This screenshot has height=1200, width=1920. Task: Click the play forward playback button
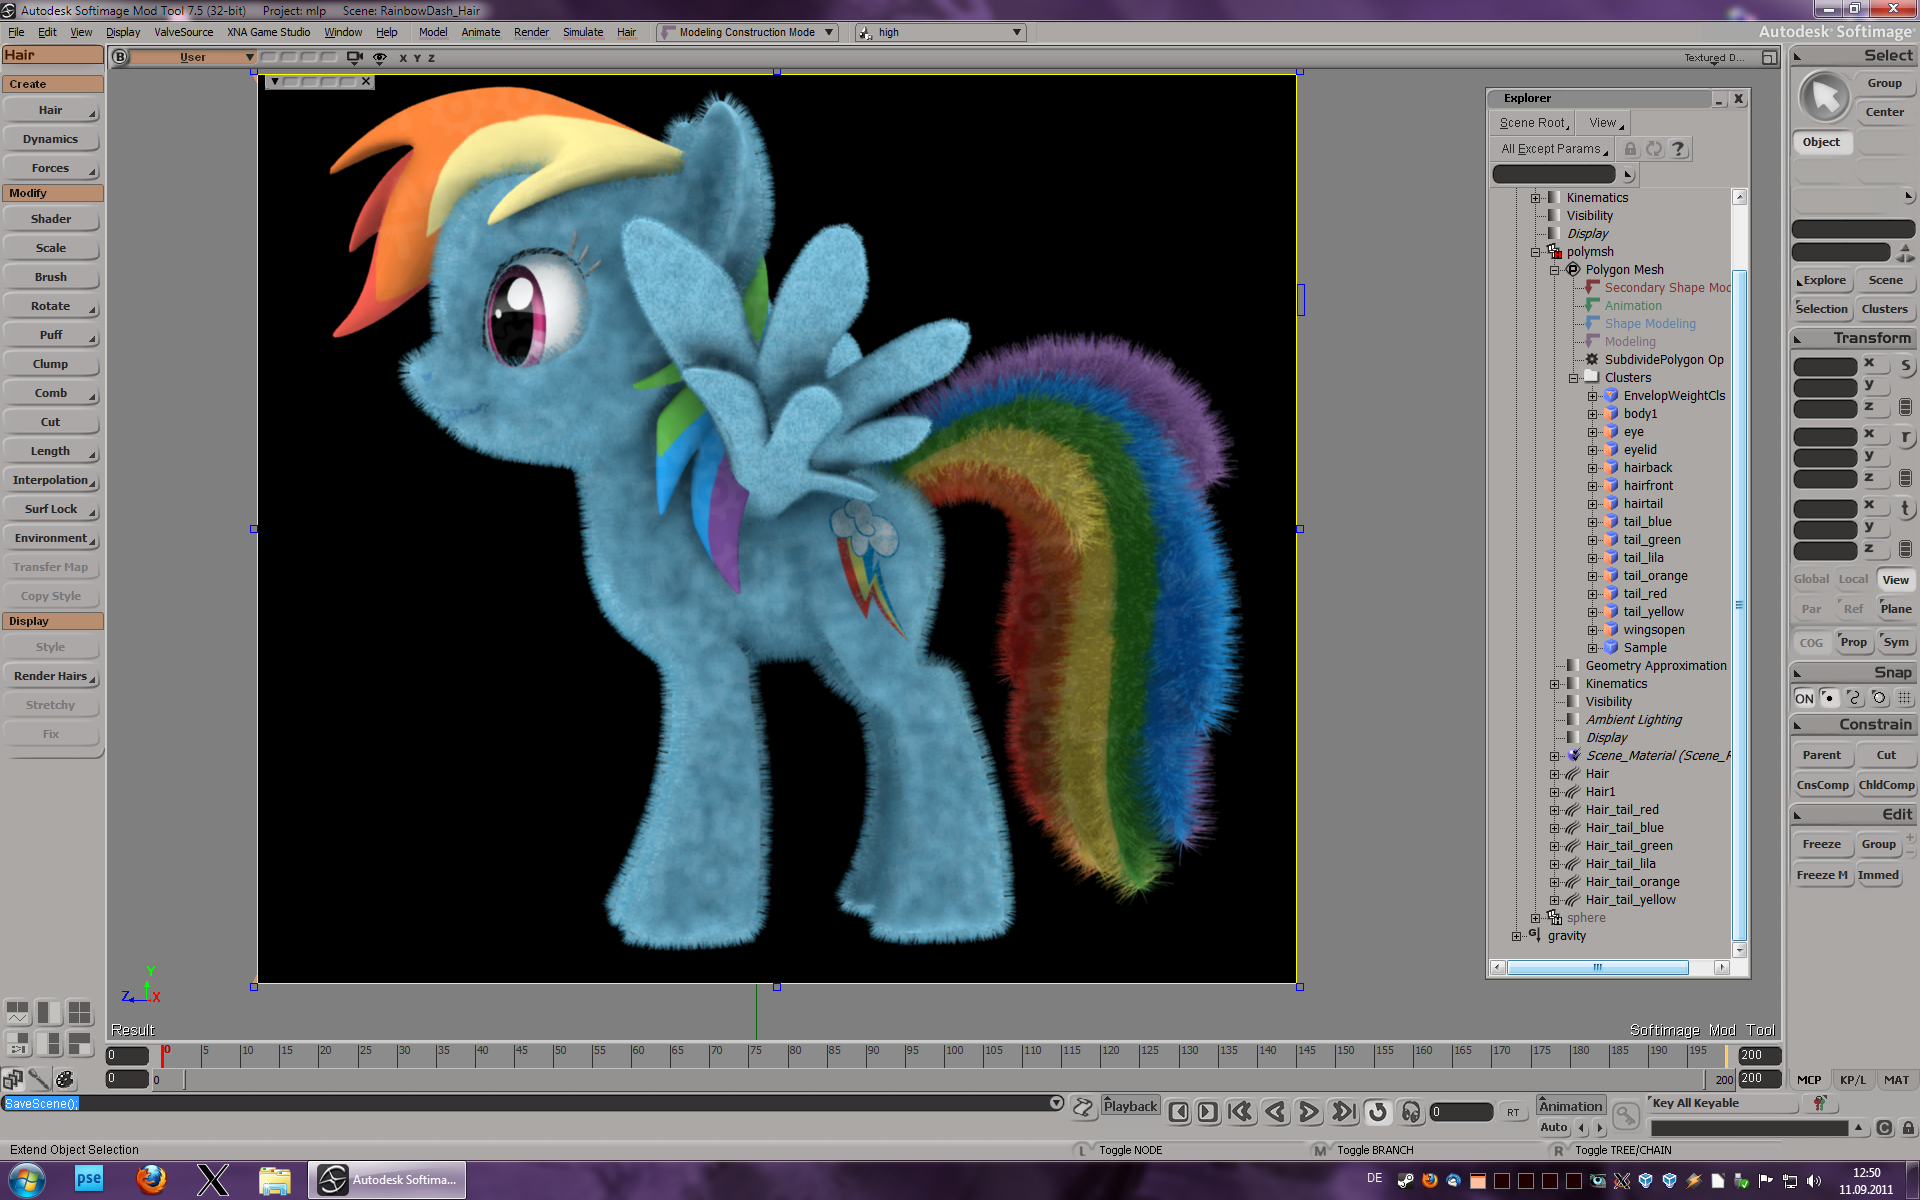[x=1308, y=1112]
